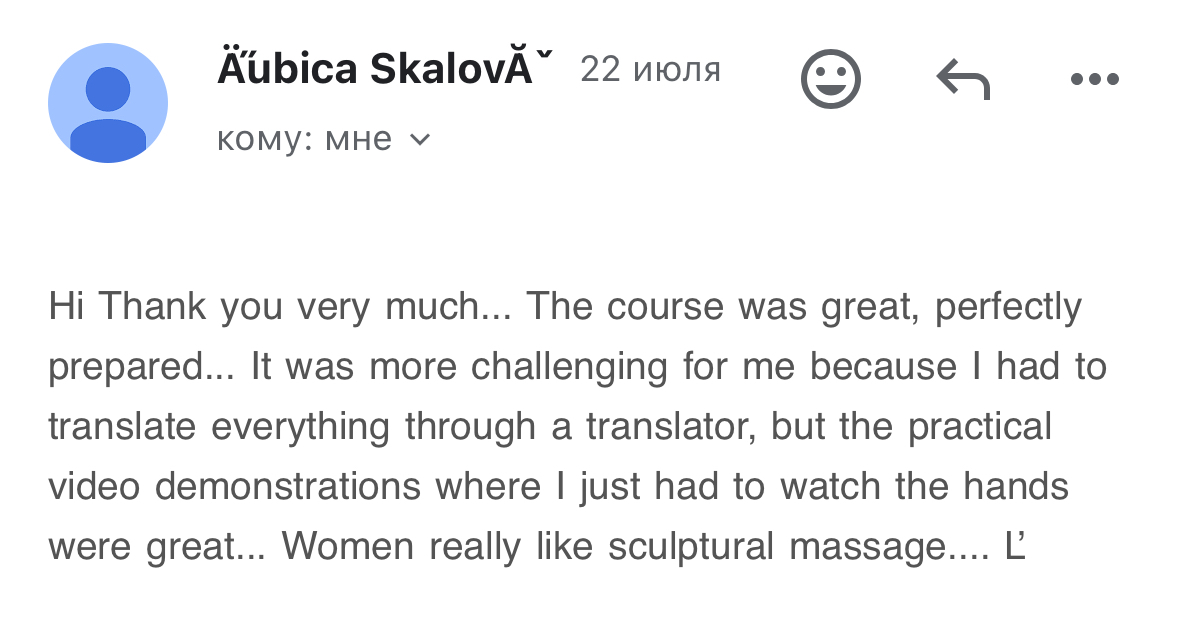Open the three-dot more options menu

click(1094, 80)
